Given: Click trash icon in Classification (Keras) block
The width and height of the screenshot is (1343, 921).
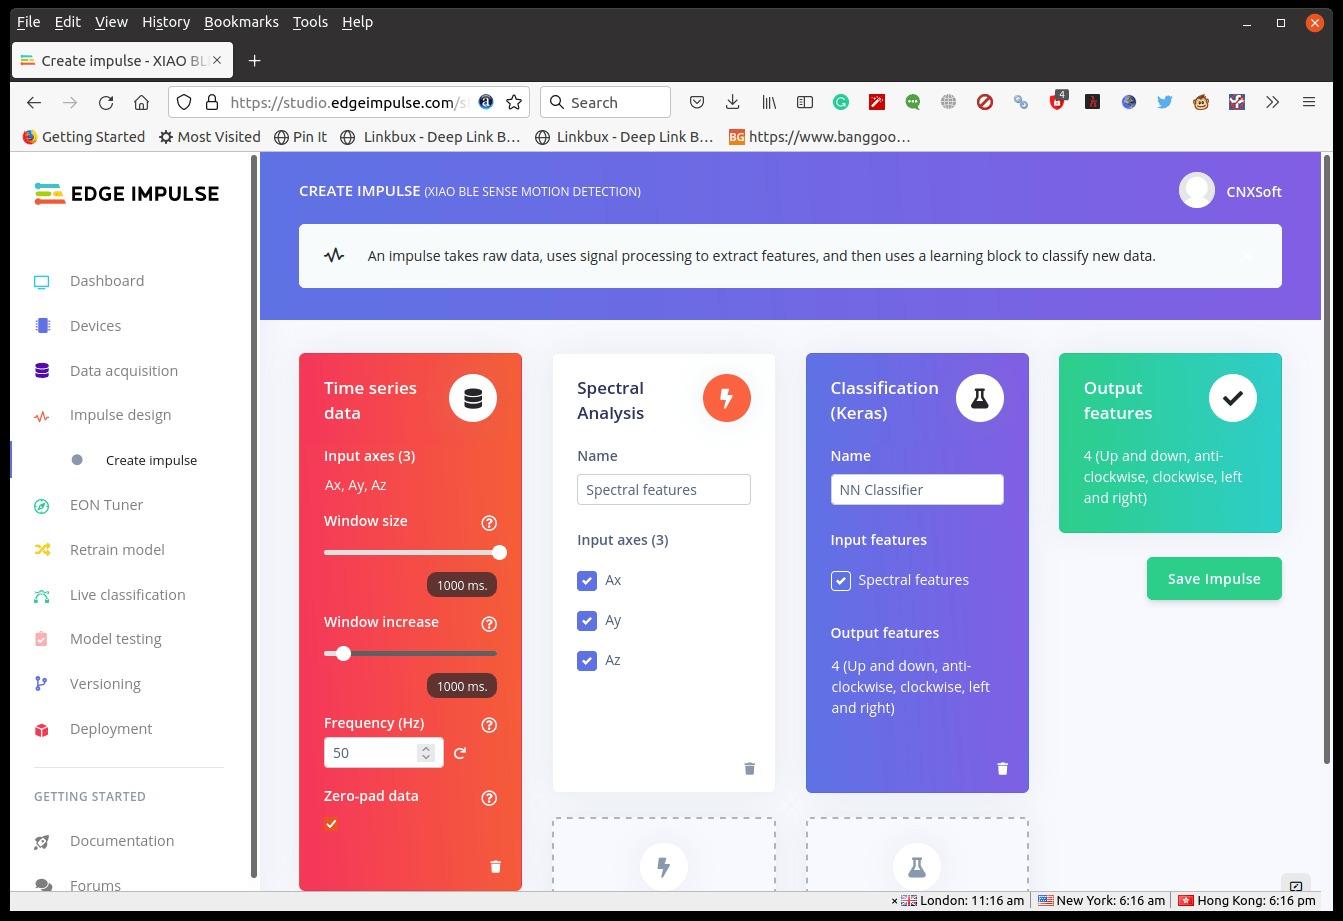Looking at the screenshot, I should [x=1002, y=768].
